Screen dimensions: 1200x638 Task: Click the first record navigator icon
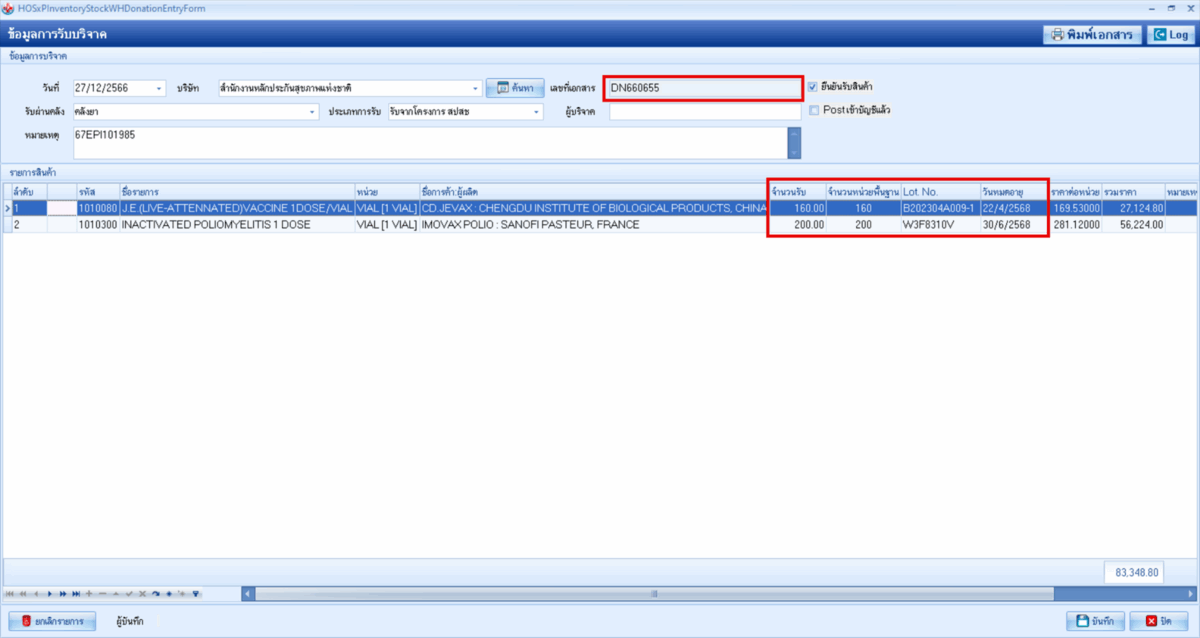click(x=10, y=593)
